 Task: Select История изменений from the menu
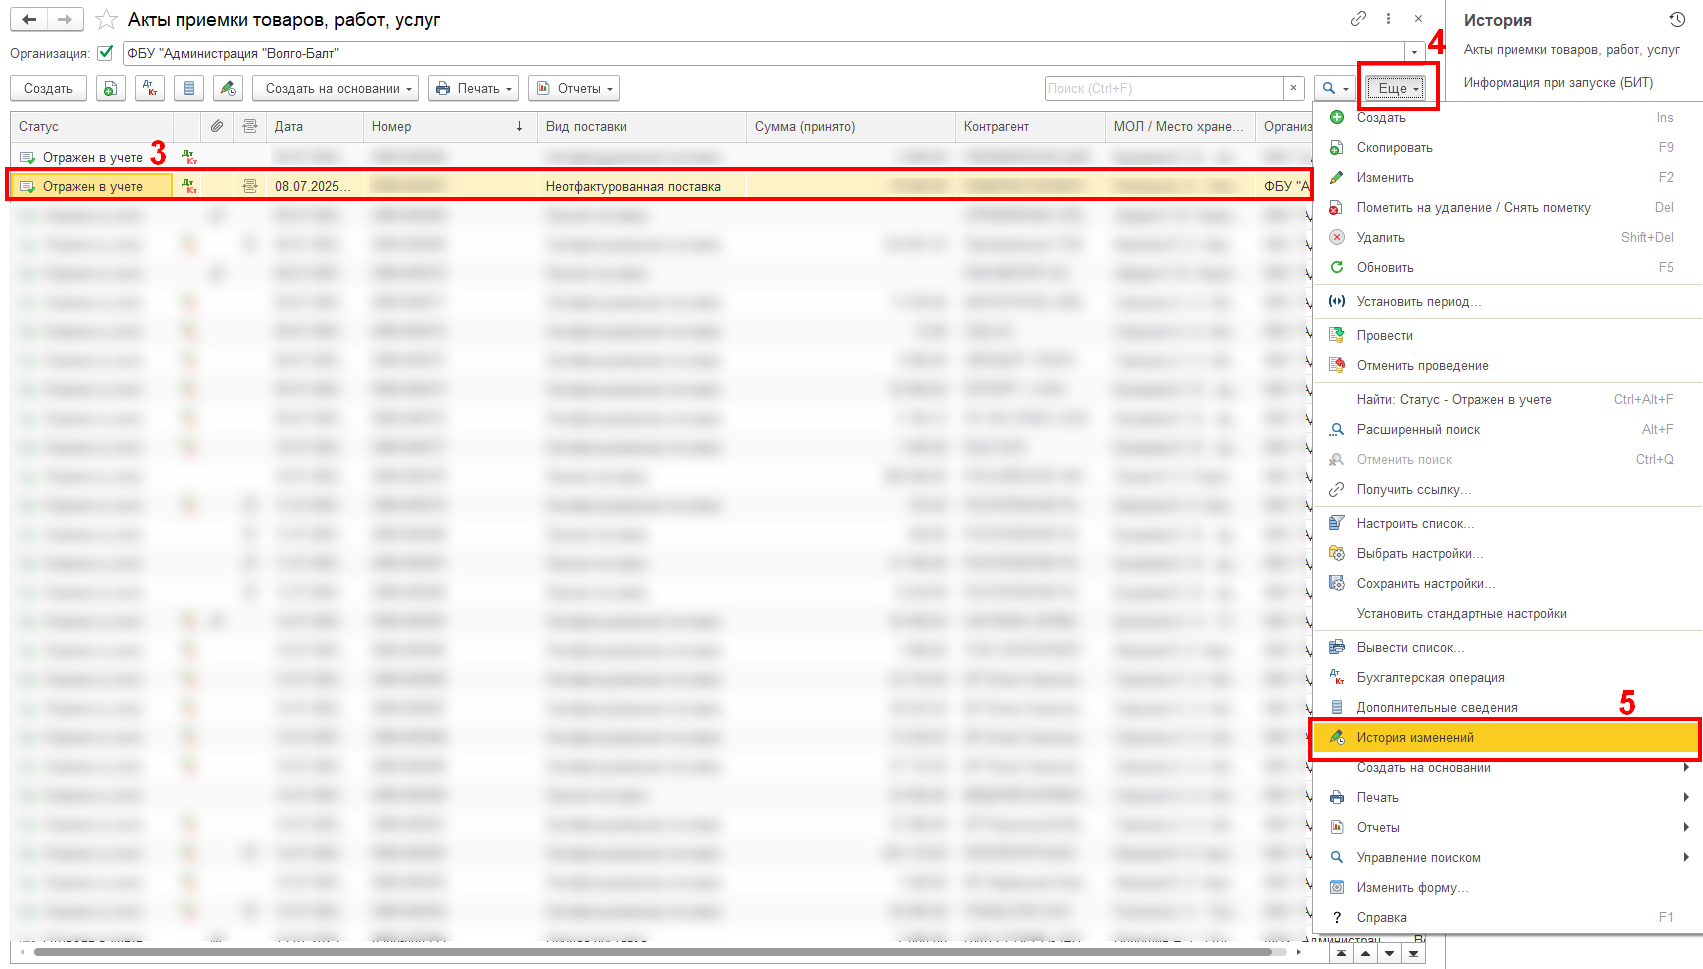click(x=1415, y=738)
